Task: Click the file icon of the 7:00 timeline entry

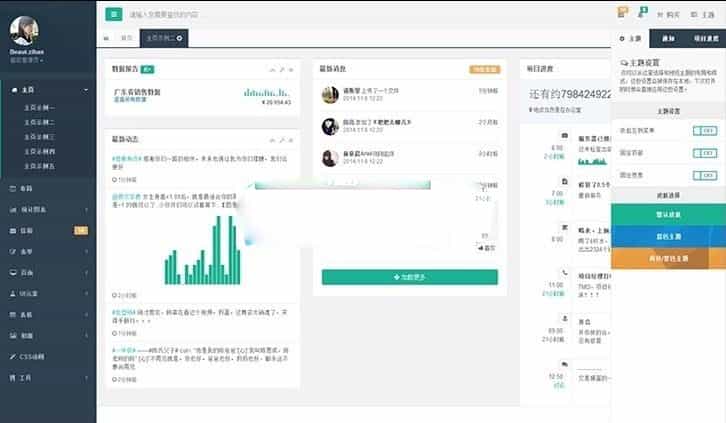Action: [564, 181]
